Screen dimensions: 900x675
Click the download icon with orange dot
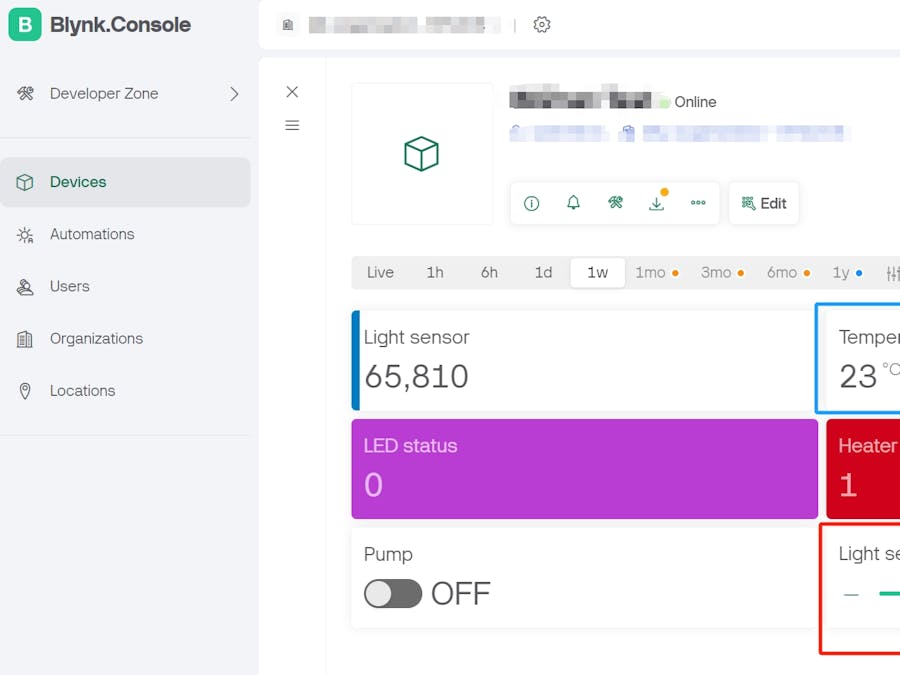[657, 203]
